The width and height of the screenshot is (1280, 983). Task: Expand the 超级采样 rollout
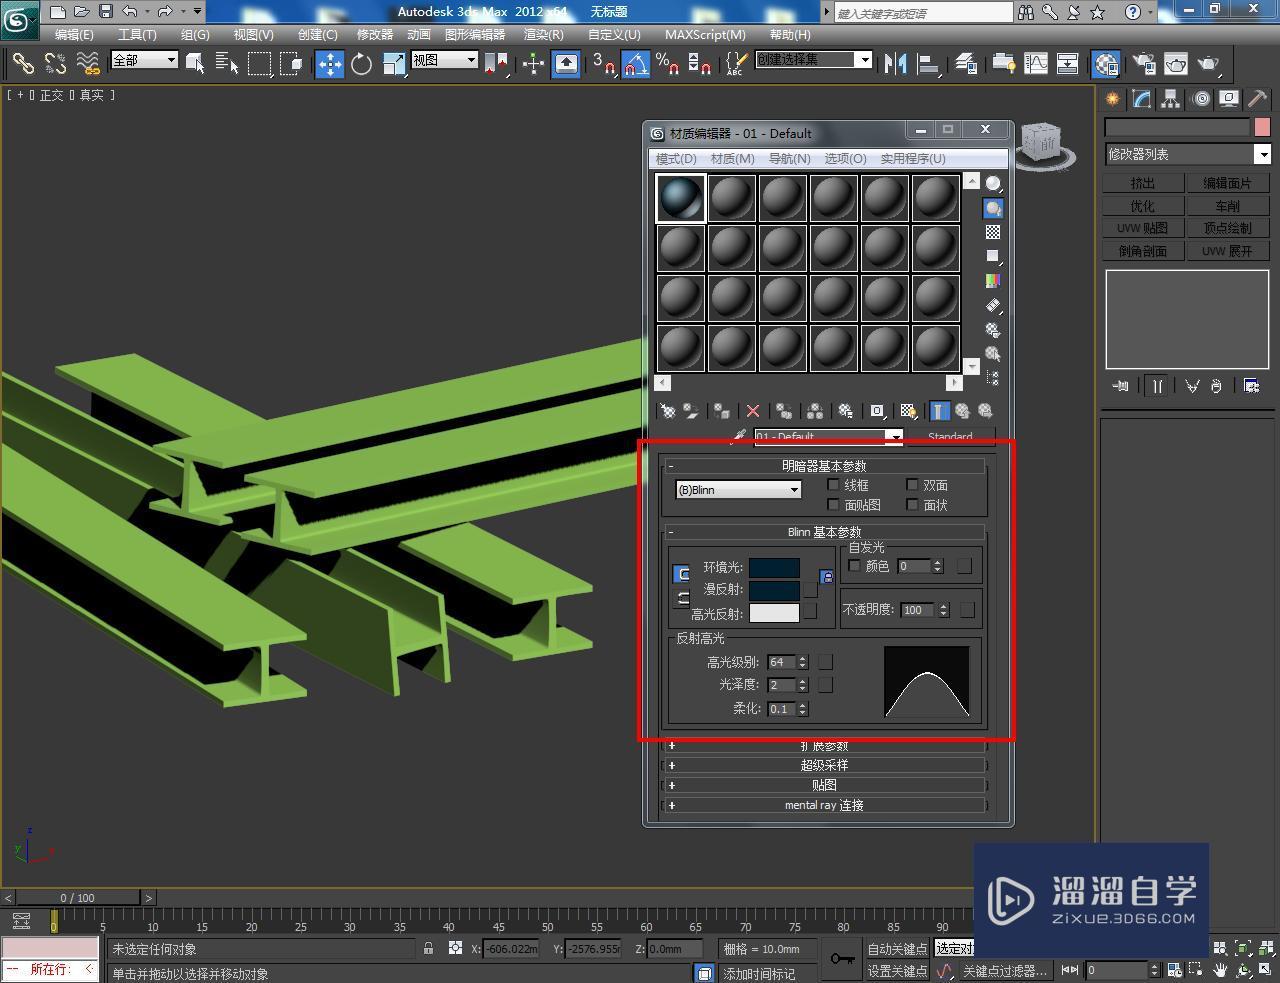824,765
